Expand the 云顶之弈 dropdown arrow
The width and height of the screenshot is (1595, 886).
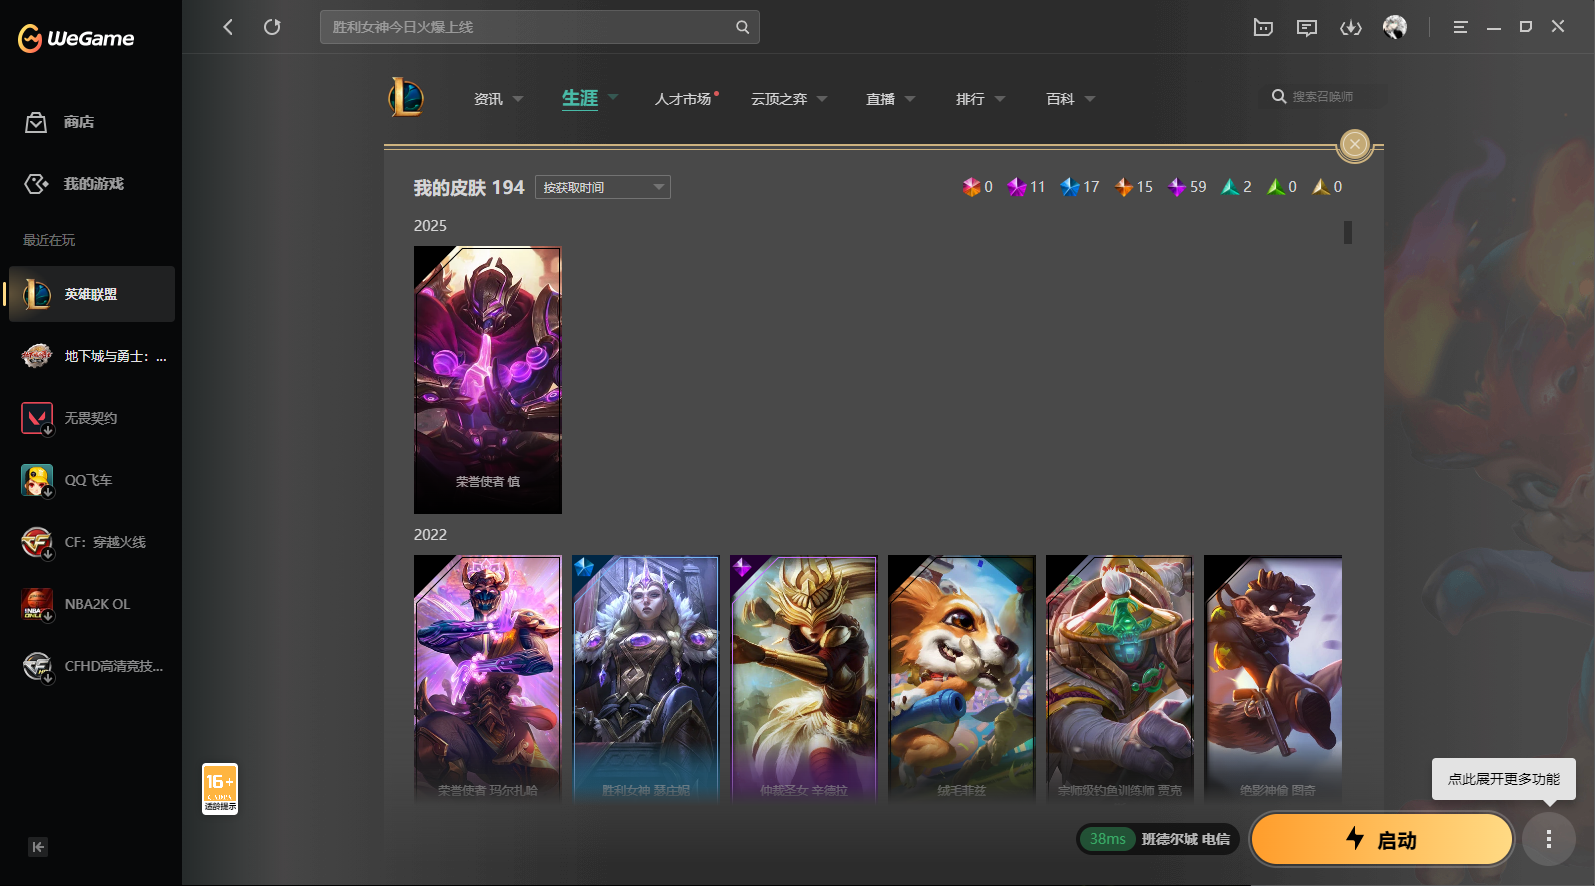point(822,99)
